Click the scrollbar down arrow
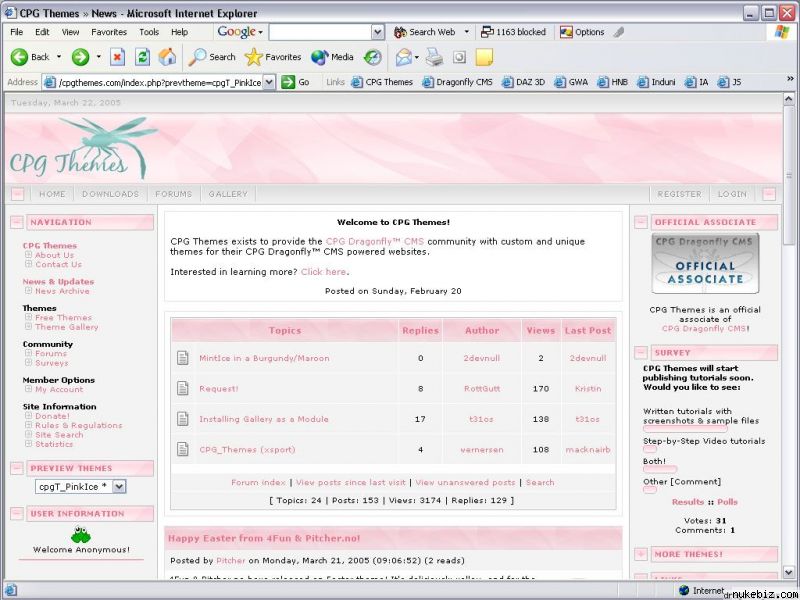 point(789,572)
